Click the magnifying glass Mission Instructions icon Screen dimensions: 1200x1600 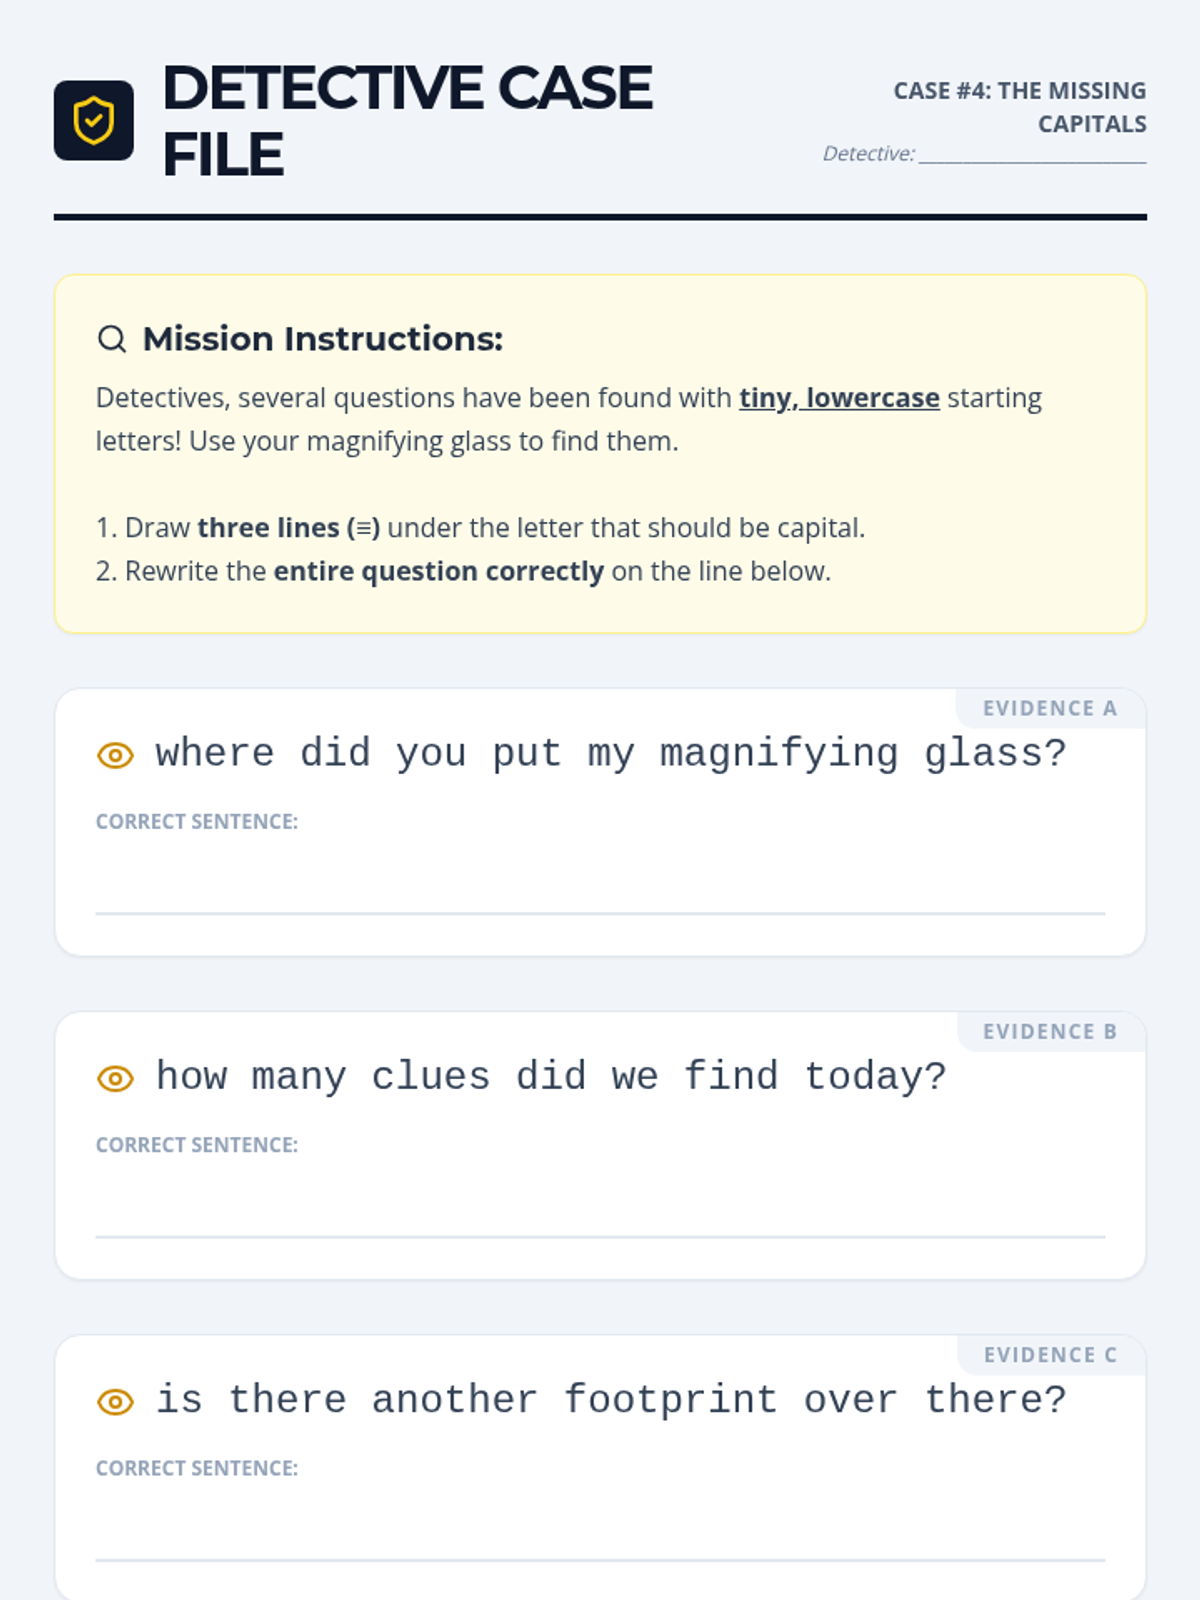tap(112, 339)
